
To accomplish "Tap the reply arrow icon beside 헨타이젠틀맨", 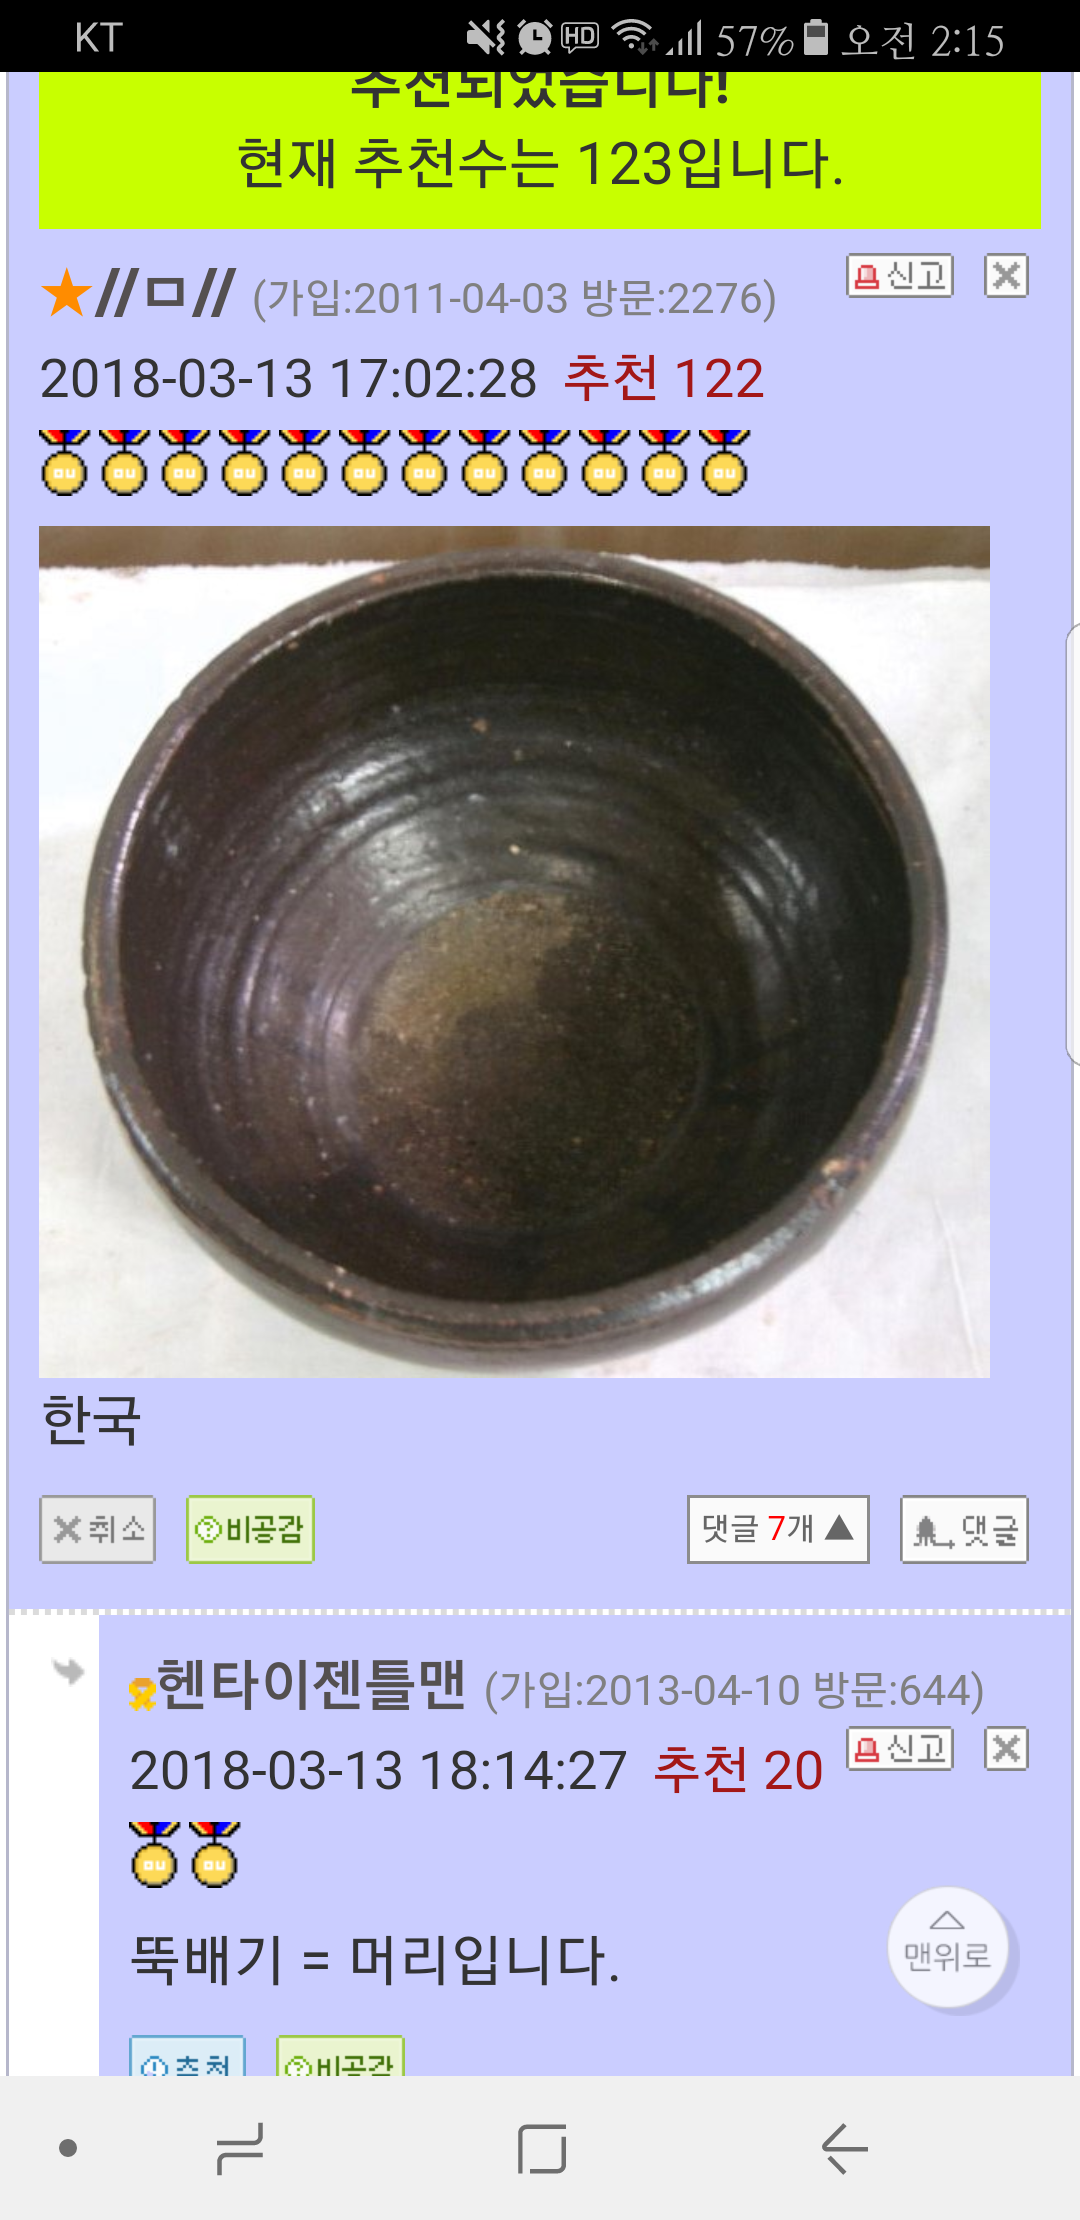I will [68, 1671].
